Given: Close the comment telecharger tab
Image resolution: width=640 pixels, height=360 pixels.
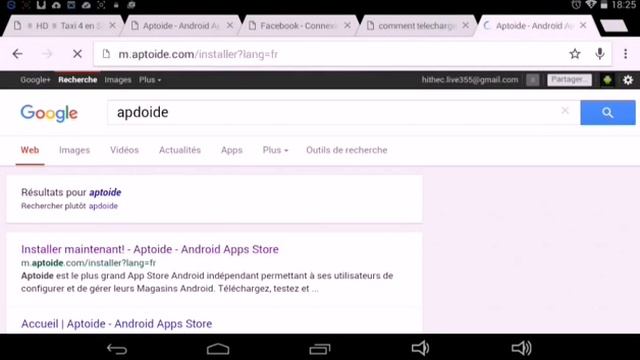Looking at the screenshot, I should click(x=465, y=25).
